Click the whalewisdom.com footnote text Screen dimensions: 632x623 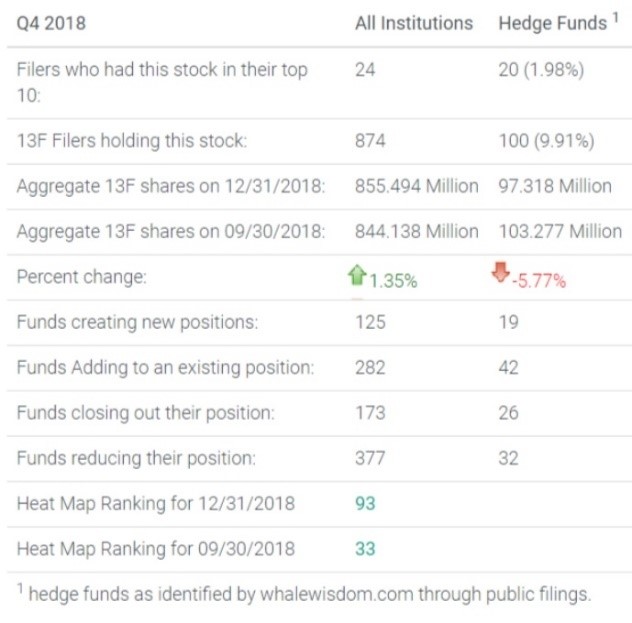coord(309,594)
